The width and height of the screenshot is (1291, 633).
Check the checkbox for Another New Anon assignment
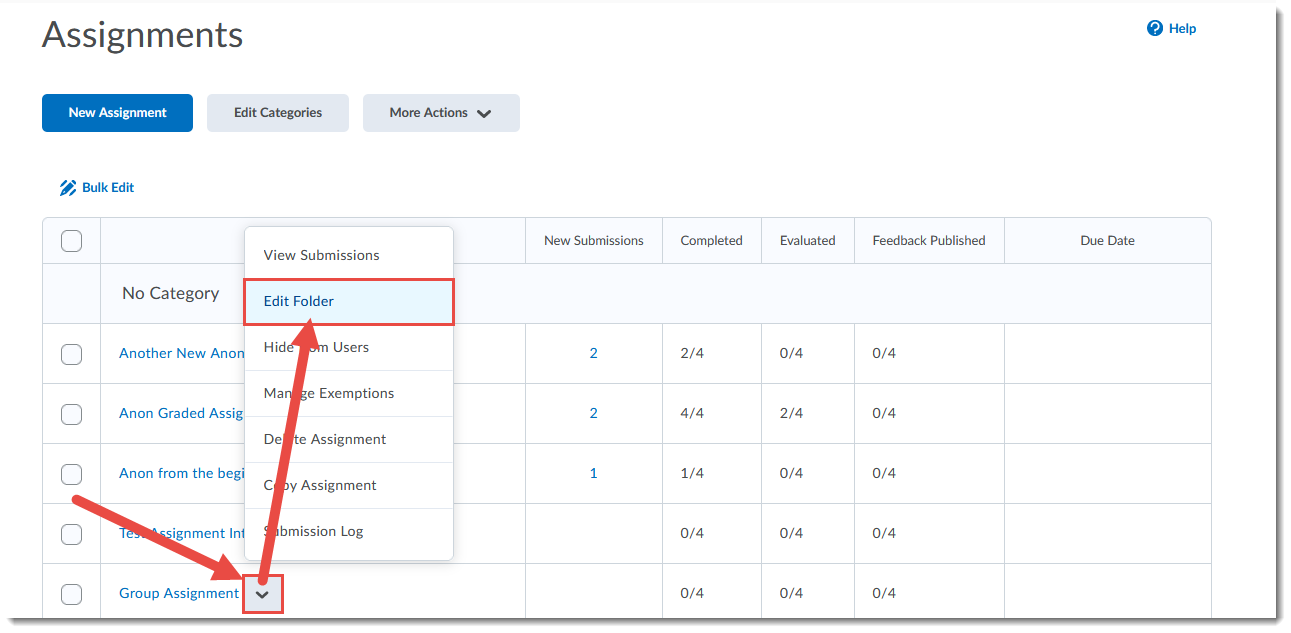pyautogui.click(x=71, y=353)
